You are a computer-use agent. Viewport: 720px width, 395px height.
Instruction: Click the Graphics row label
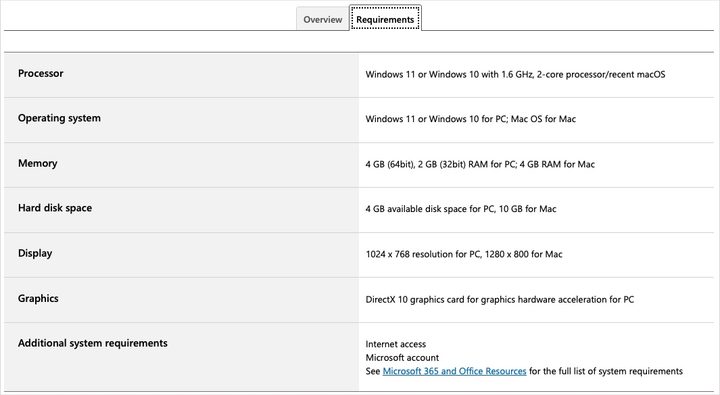coord(38,298)
